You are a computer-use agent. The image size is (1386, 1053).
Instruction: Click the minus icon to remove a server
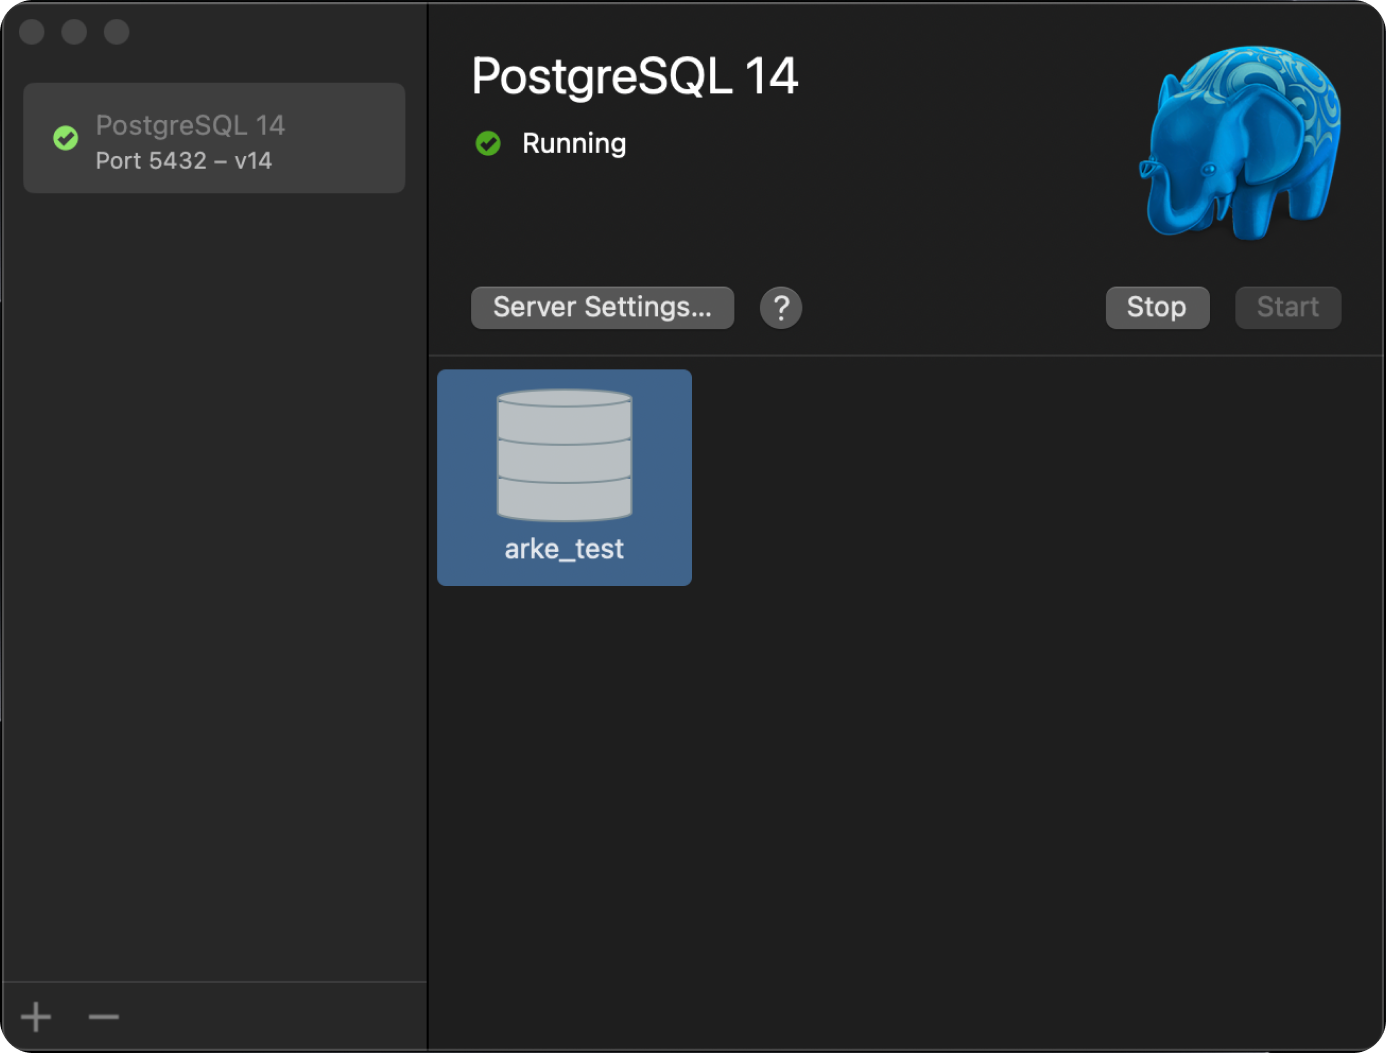tap(102, 1016)
